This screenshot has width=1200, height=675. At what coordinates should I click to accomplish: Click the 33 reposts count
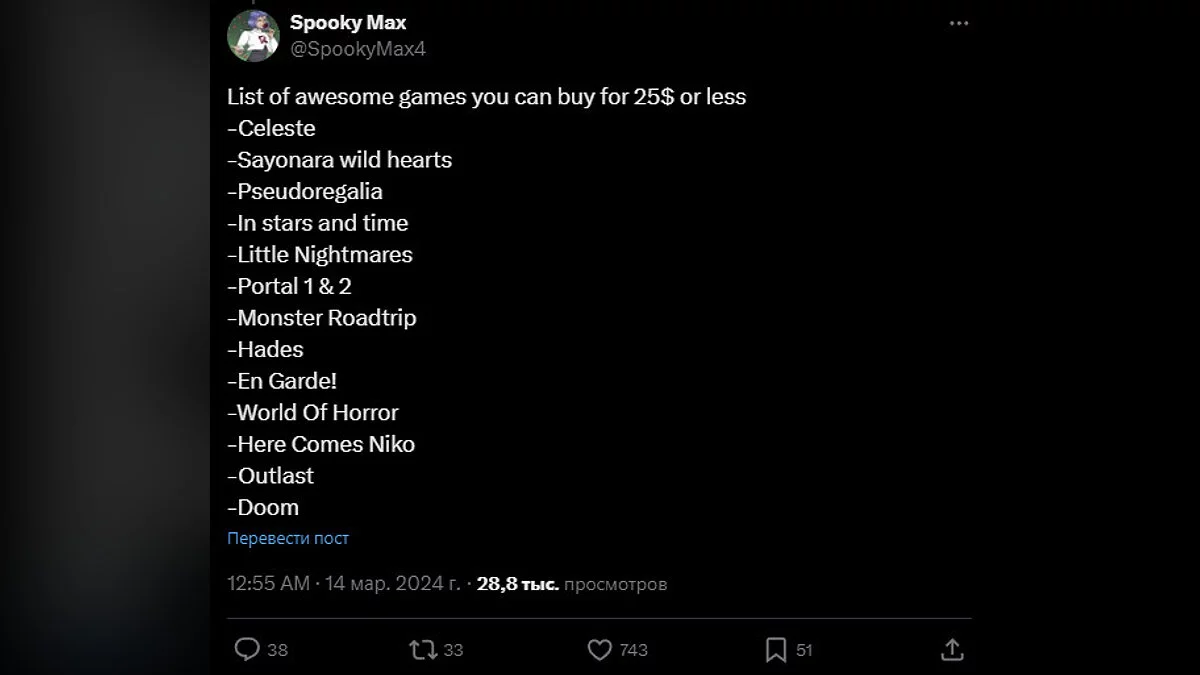(x=453, y=650)
